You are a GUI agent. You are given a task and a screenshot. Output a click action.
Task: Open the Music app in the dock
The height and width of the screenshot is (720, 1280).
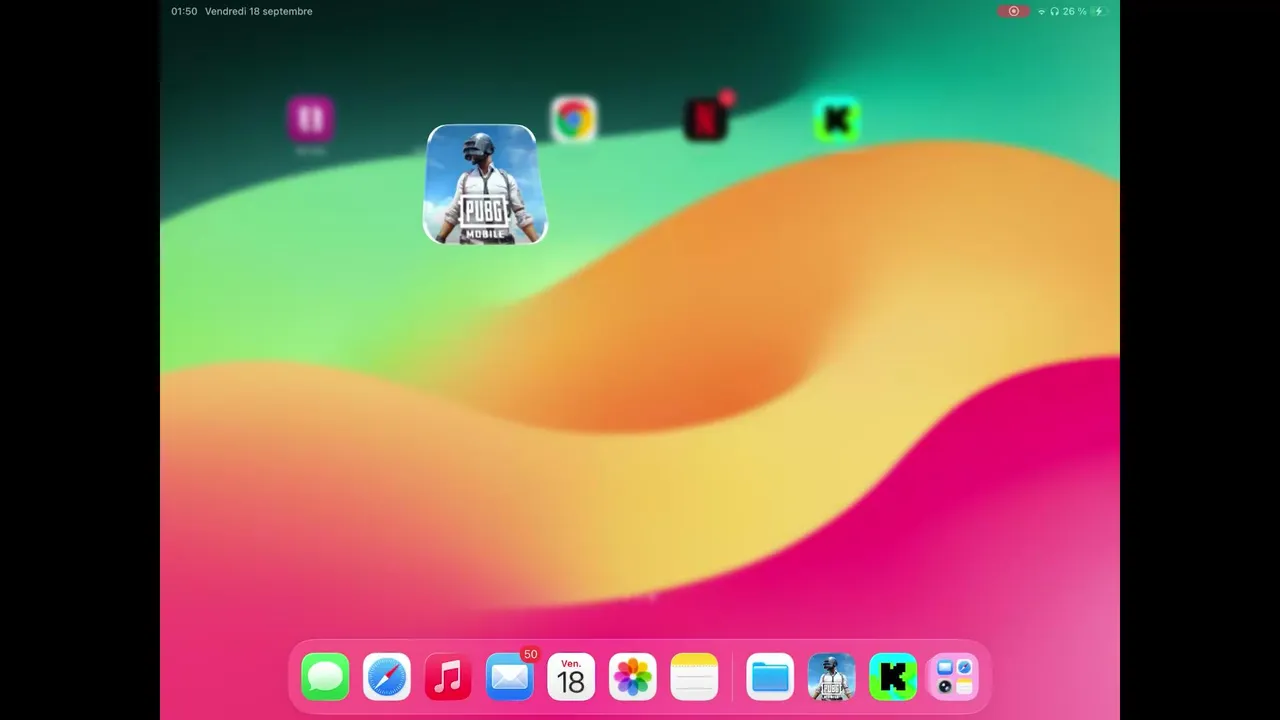(x=448, y=677)
